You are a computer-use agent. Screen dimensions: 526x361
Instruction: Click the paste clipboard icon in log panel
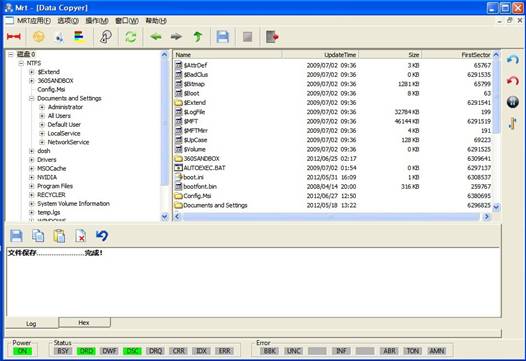pos(59,236)
